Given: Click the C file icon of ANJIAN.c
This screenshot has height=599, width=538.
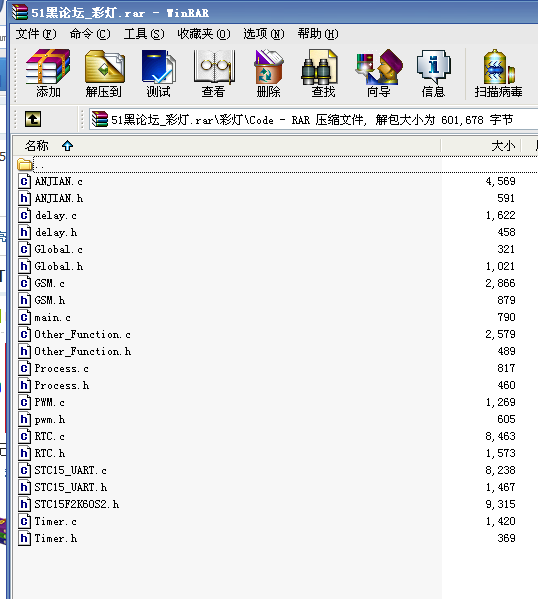Looking at the screenshot, I should tap(24, 181).
